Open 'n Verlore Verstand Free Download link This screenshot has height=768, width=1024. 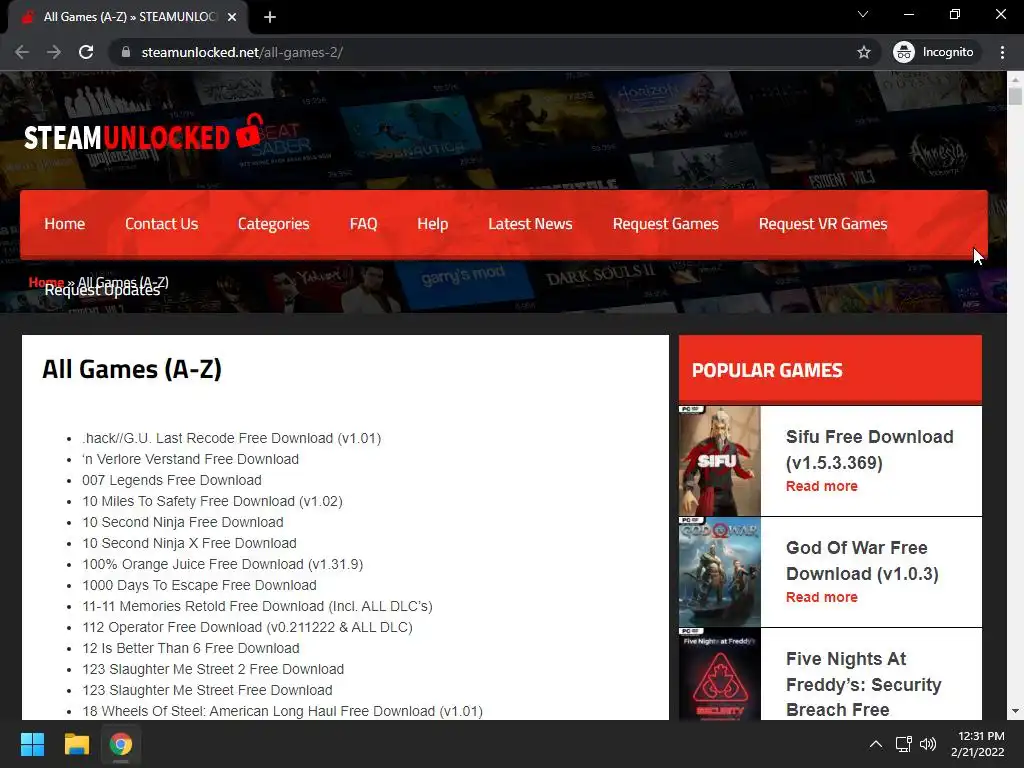click(190, 459)
